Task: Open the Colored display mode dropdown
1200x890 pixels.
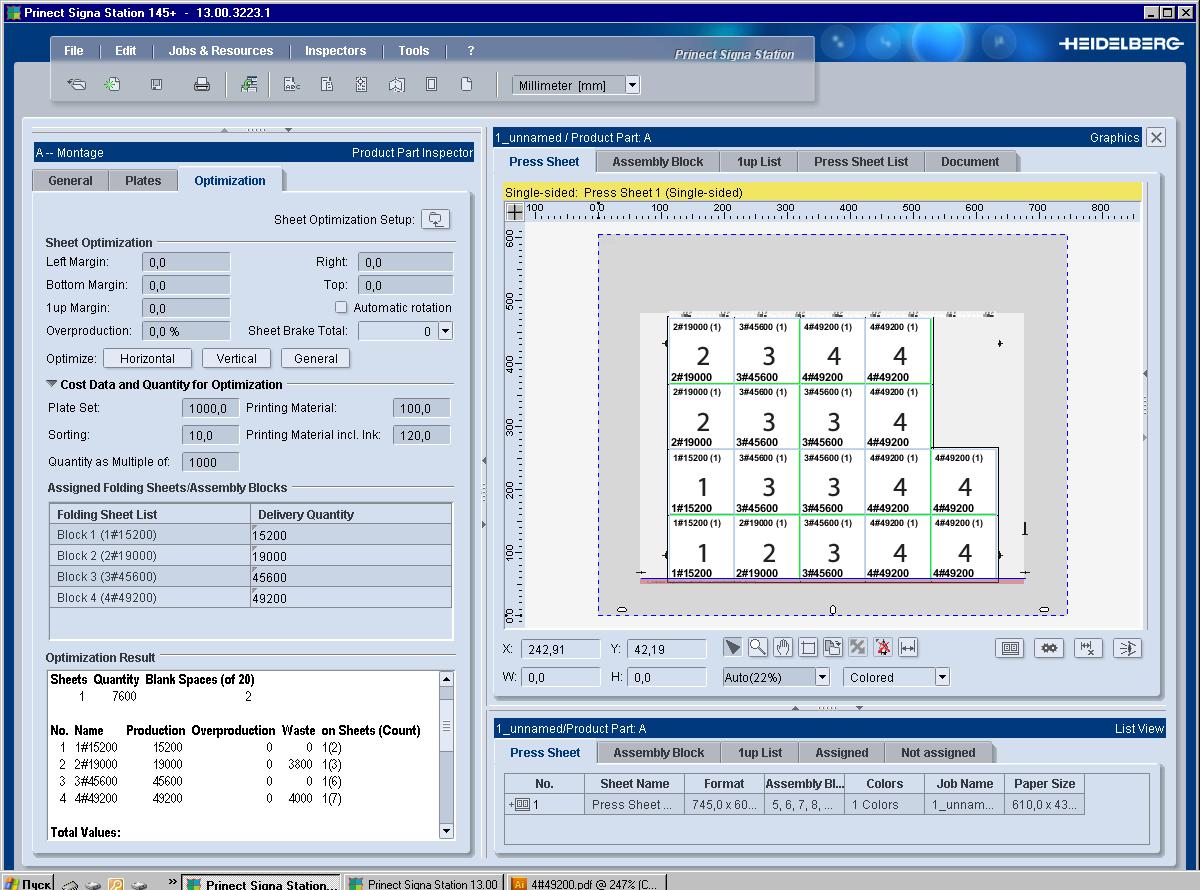Action: pos(941,677)
